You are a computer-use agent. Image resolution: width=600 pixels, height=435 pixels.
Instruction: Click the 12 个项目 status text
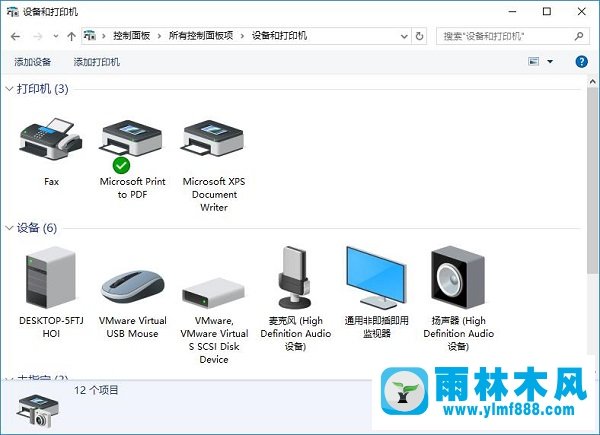tap(96, 390)
